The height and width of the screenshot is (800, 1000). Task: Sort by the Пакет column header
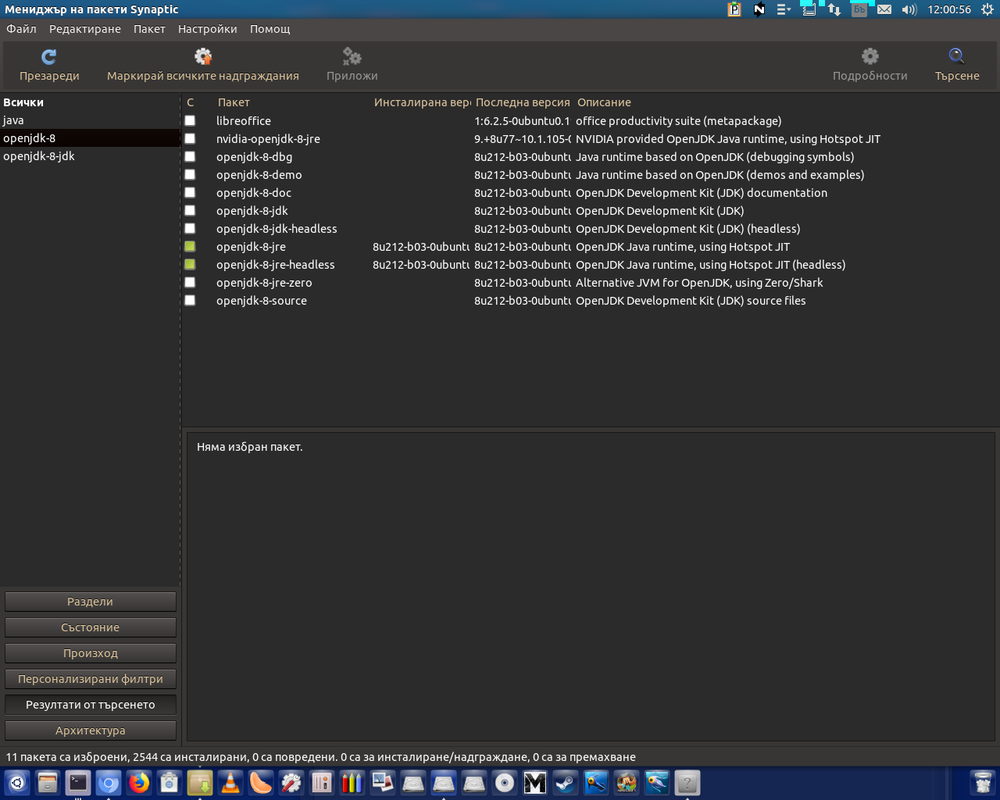tap(293, 102)
